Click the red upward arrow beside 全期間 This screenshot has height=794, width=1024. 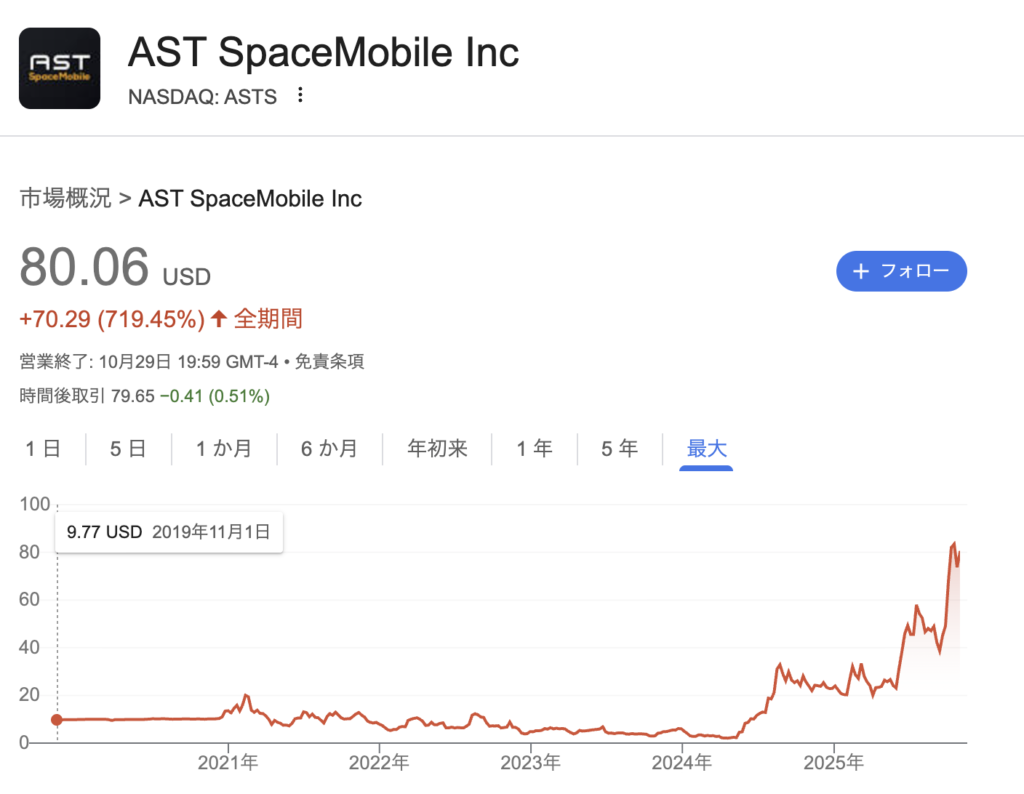coord(218,319)
